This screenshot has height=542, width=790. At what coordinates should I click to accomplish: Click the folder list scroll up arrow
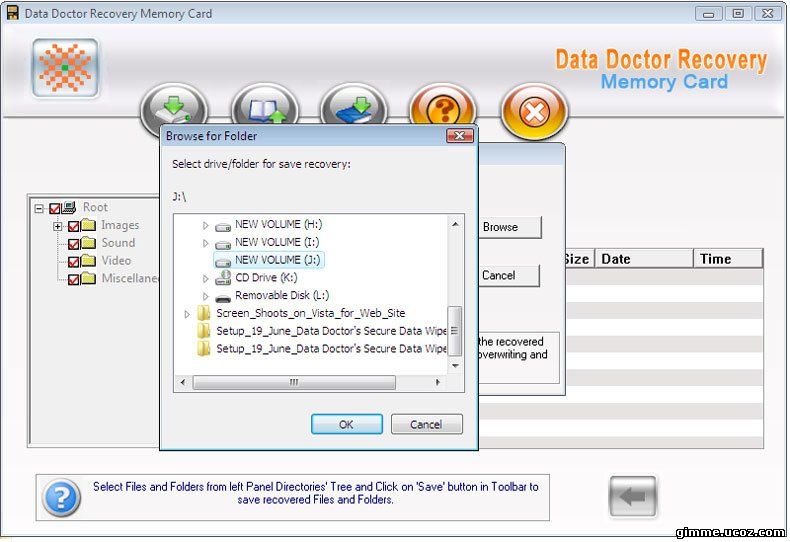click(455, 224)
